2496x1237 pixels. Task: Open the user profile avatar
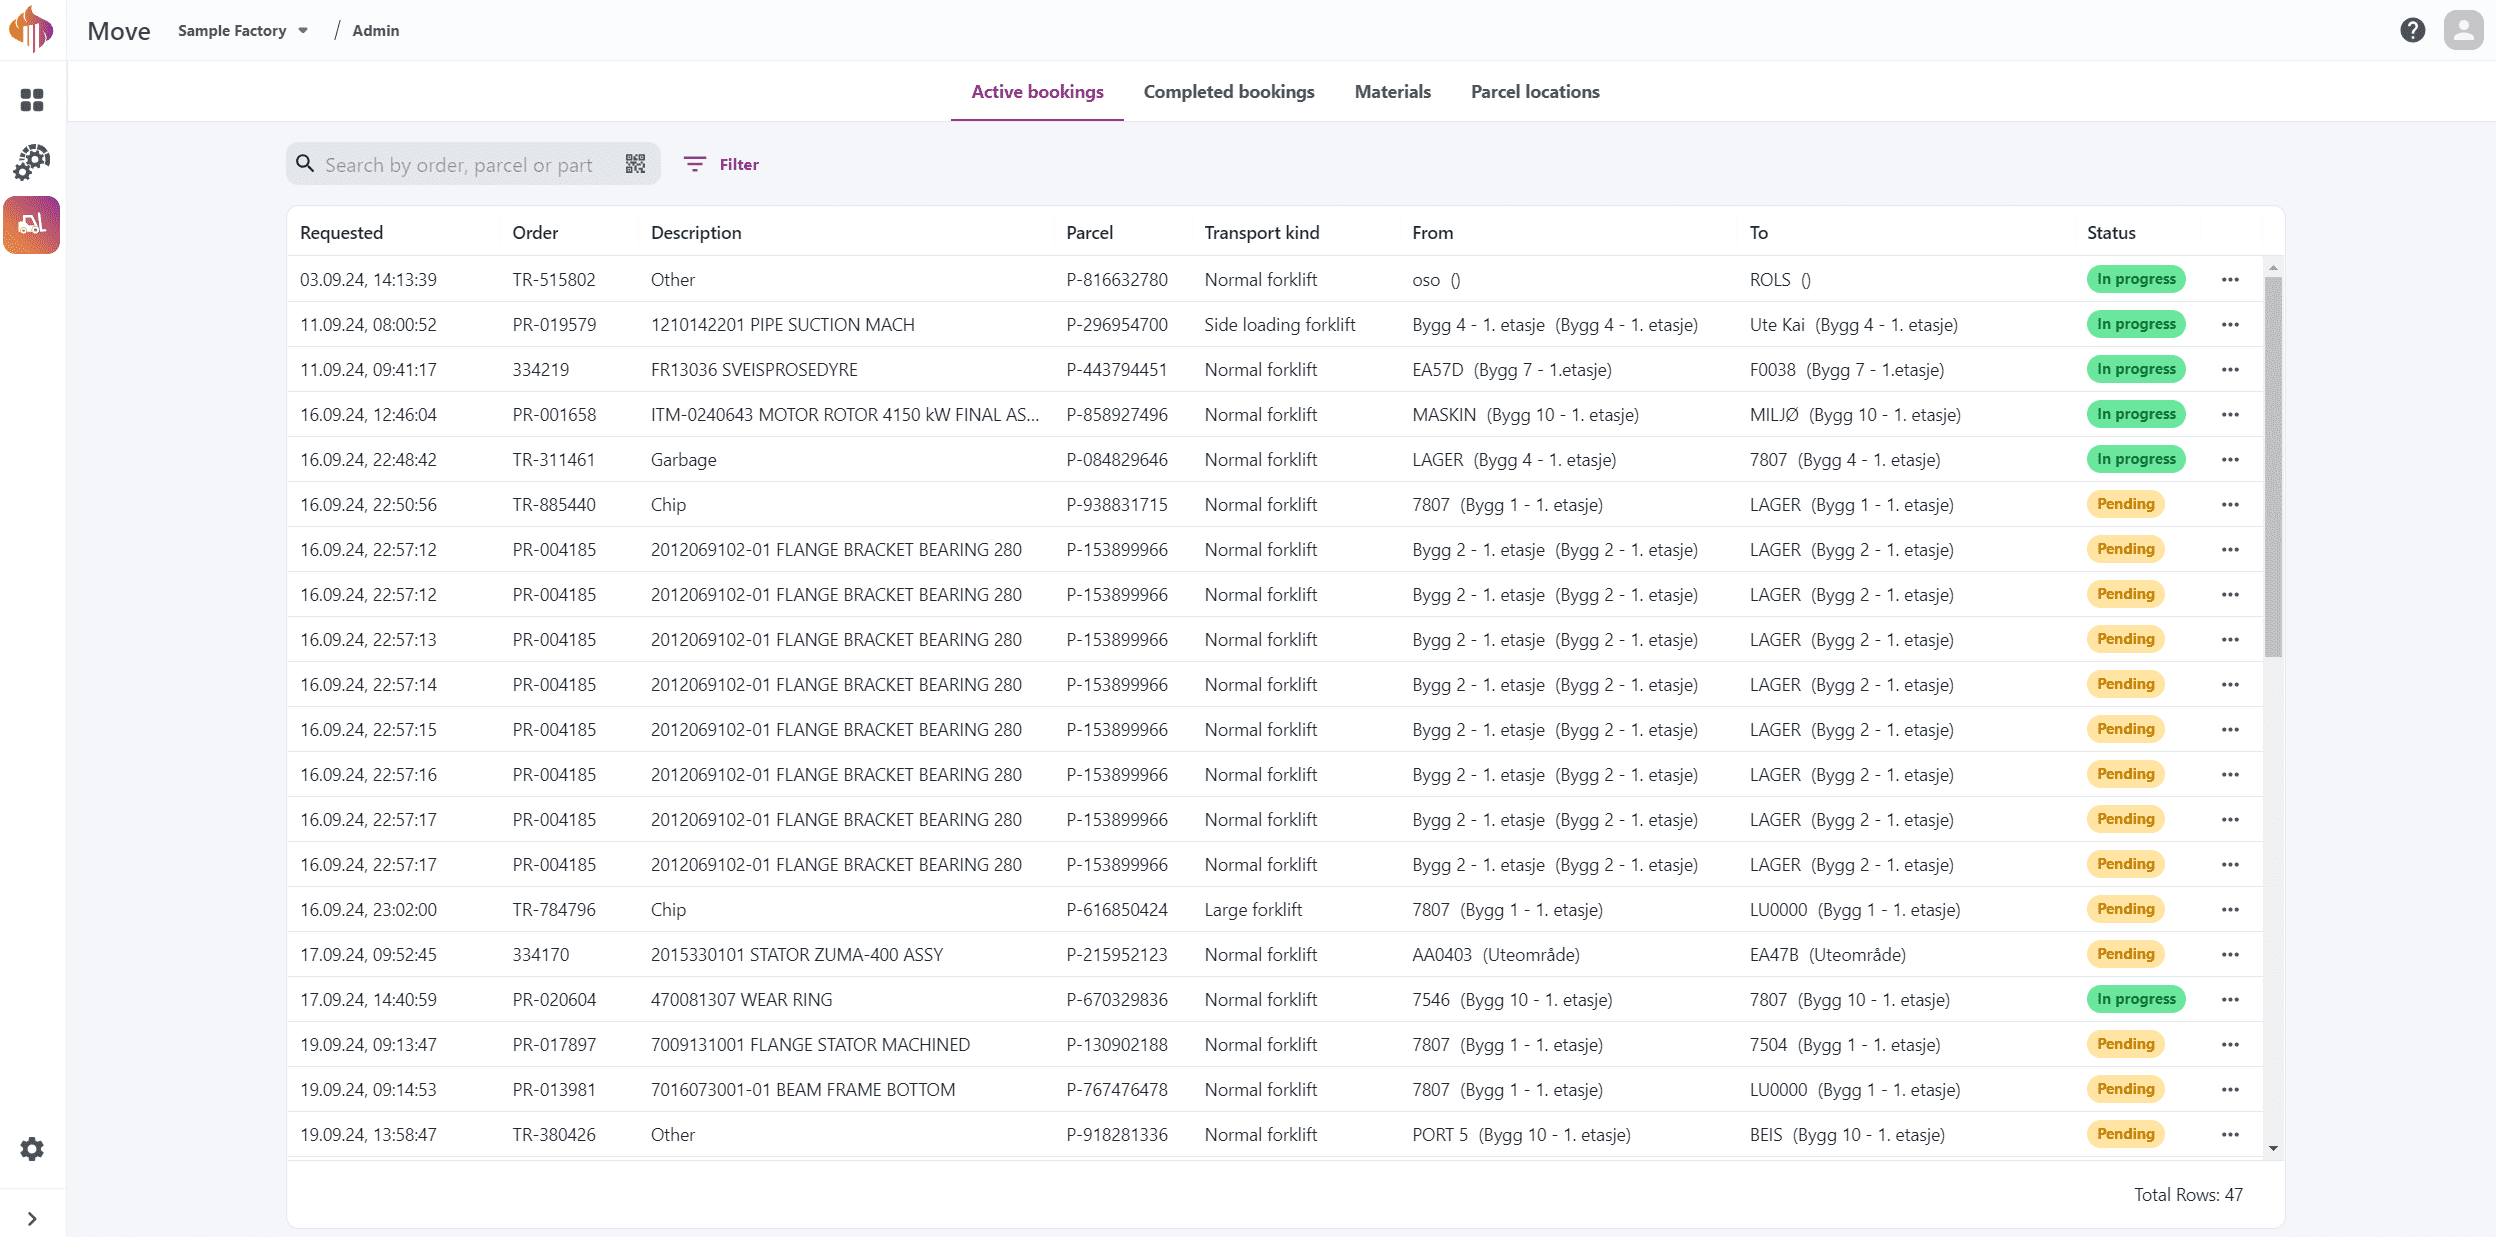2463,30
